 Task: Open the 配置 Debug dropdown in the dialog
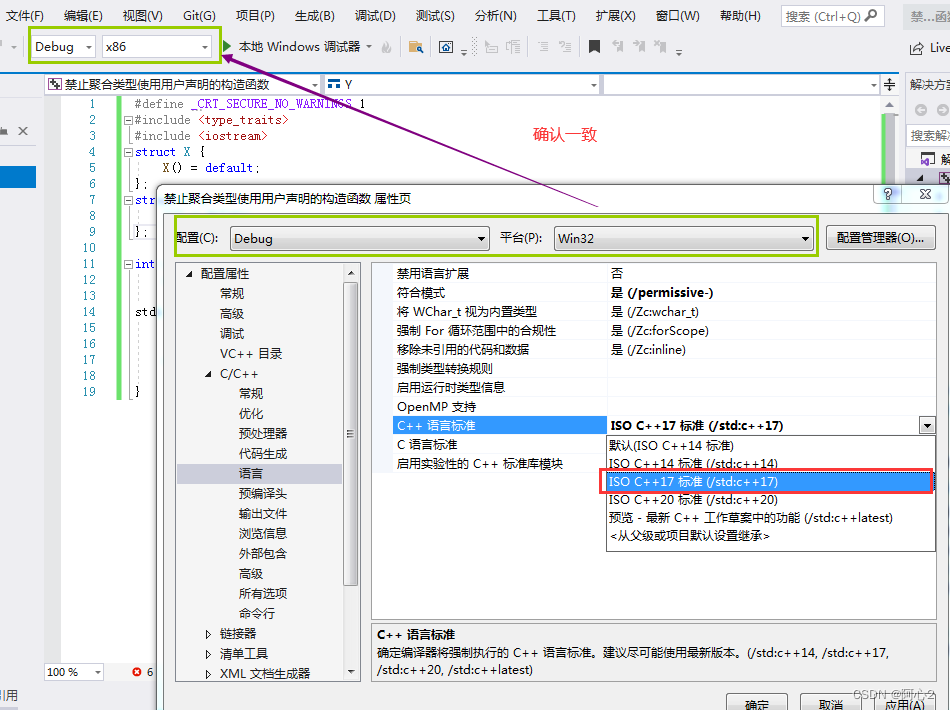click(482, 239)
